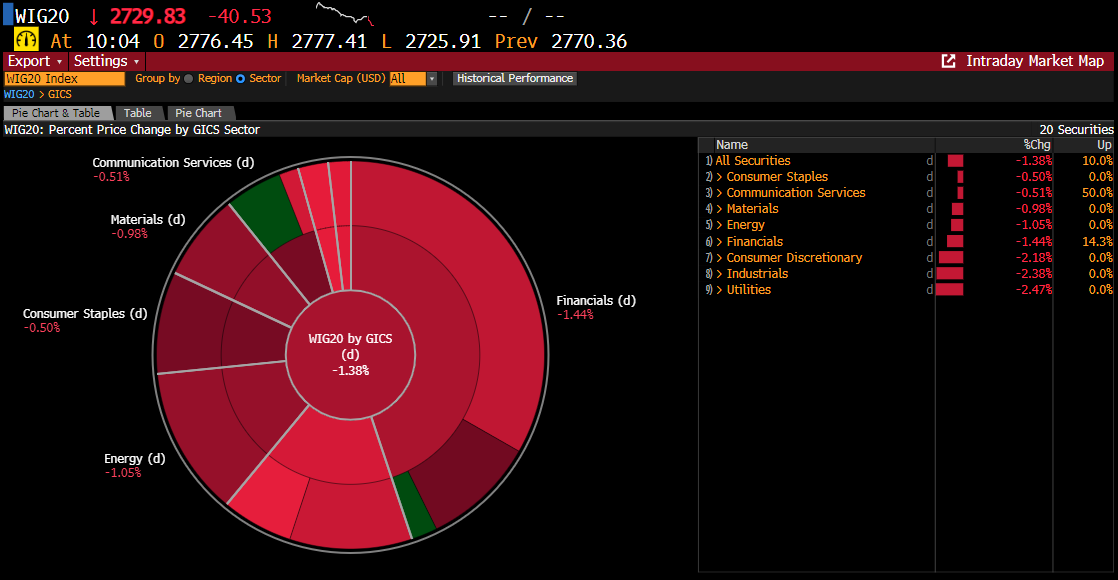1118x580 pixels.
Task: Open the Export dropdown menu
Action: [35, 61]
